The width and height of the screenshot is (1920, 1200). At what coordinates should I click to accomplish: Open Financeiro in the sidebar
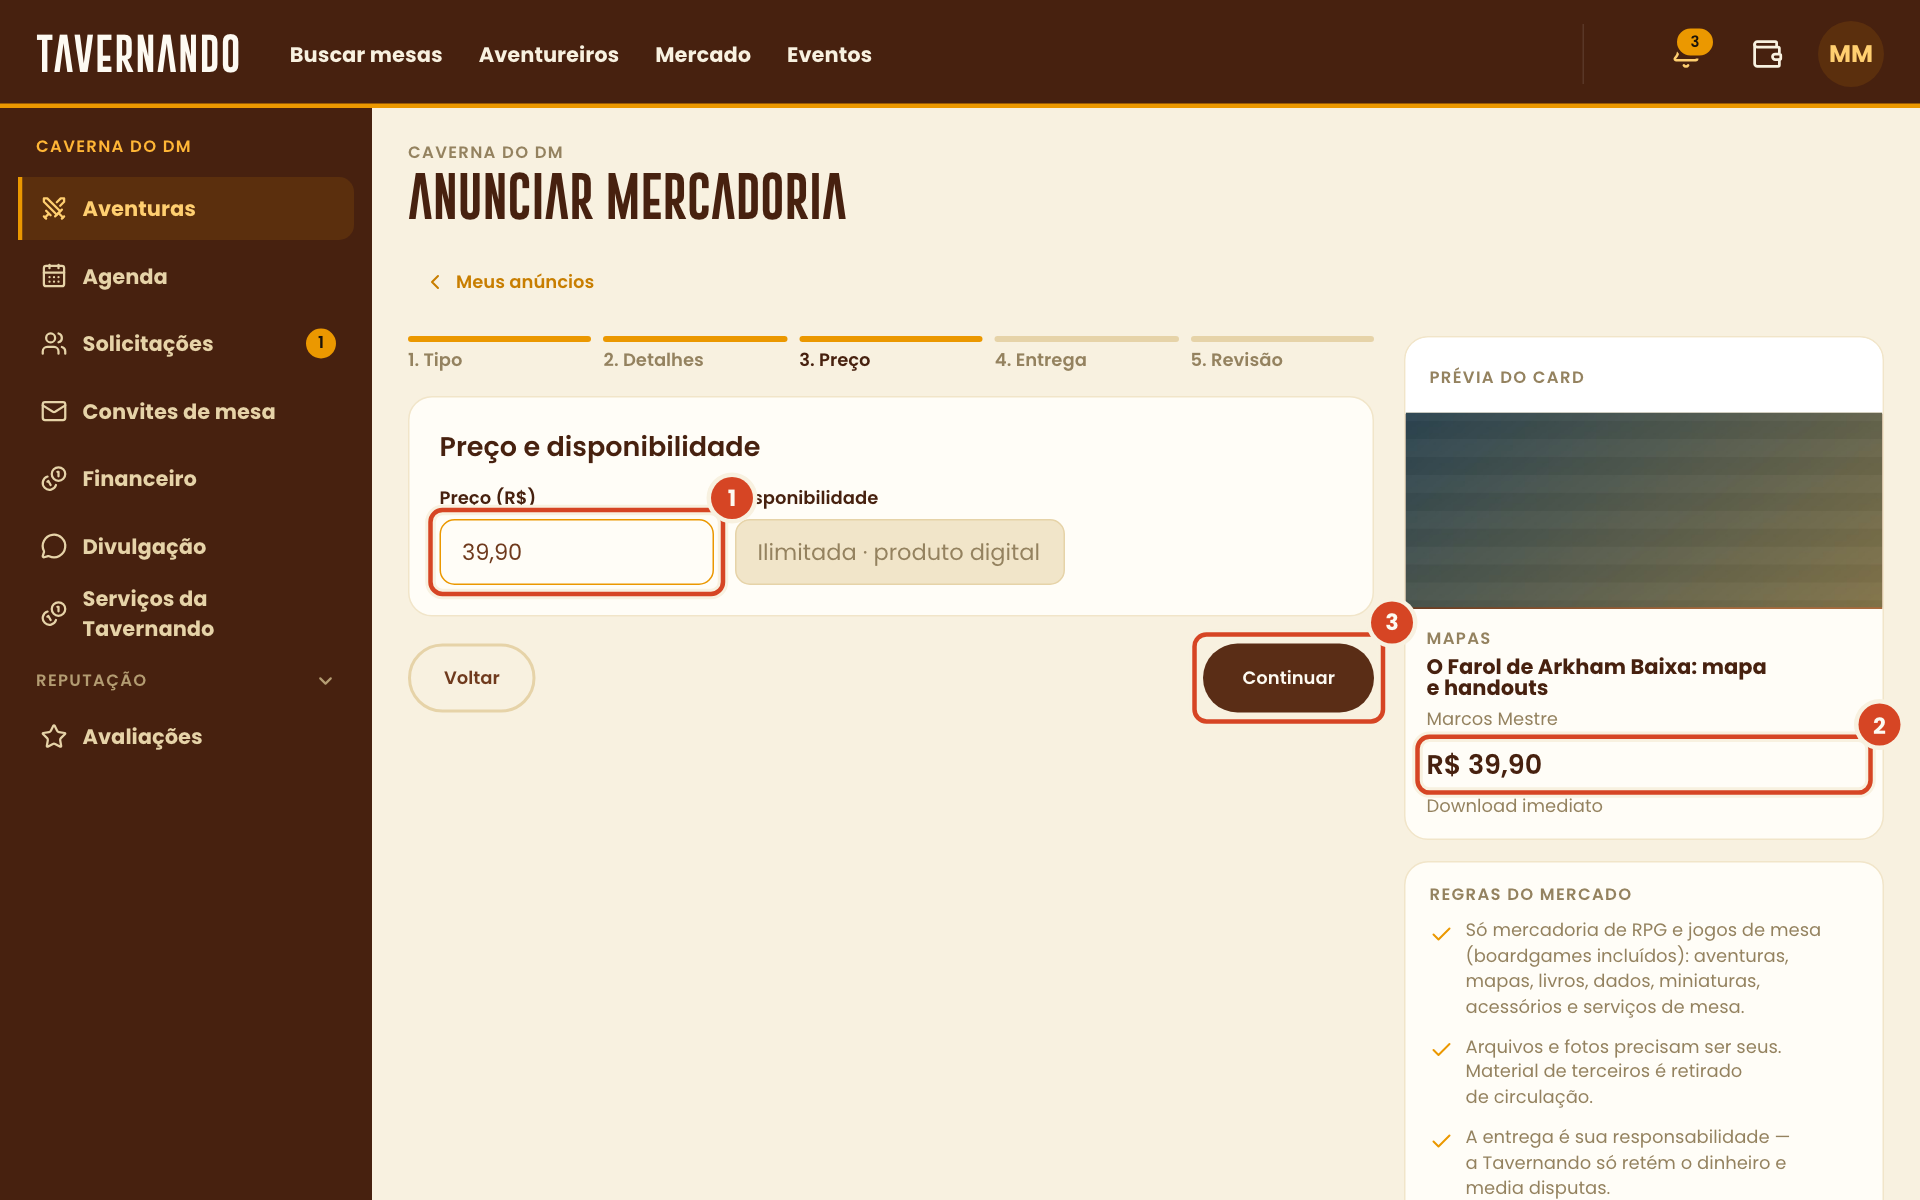coord(186,478)
